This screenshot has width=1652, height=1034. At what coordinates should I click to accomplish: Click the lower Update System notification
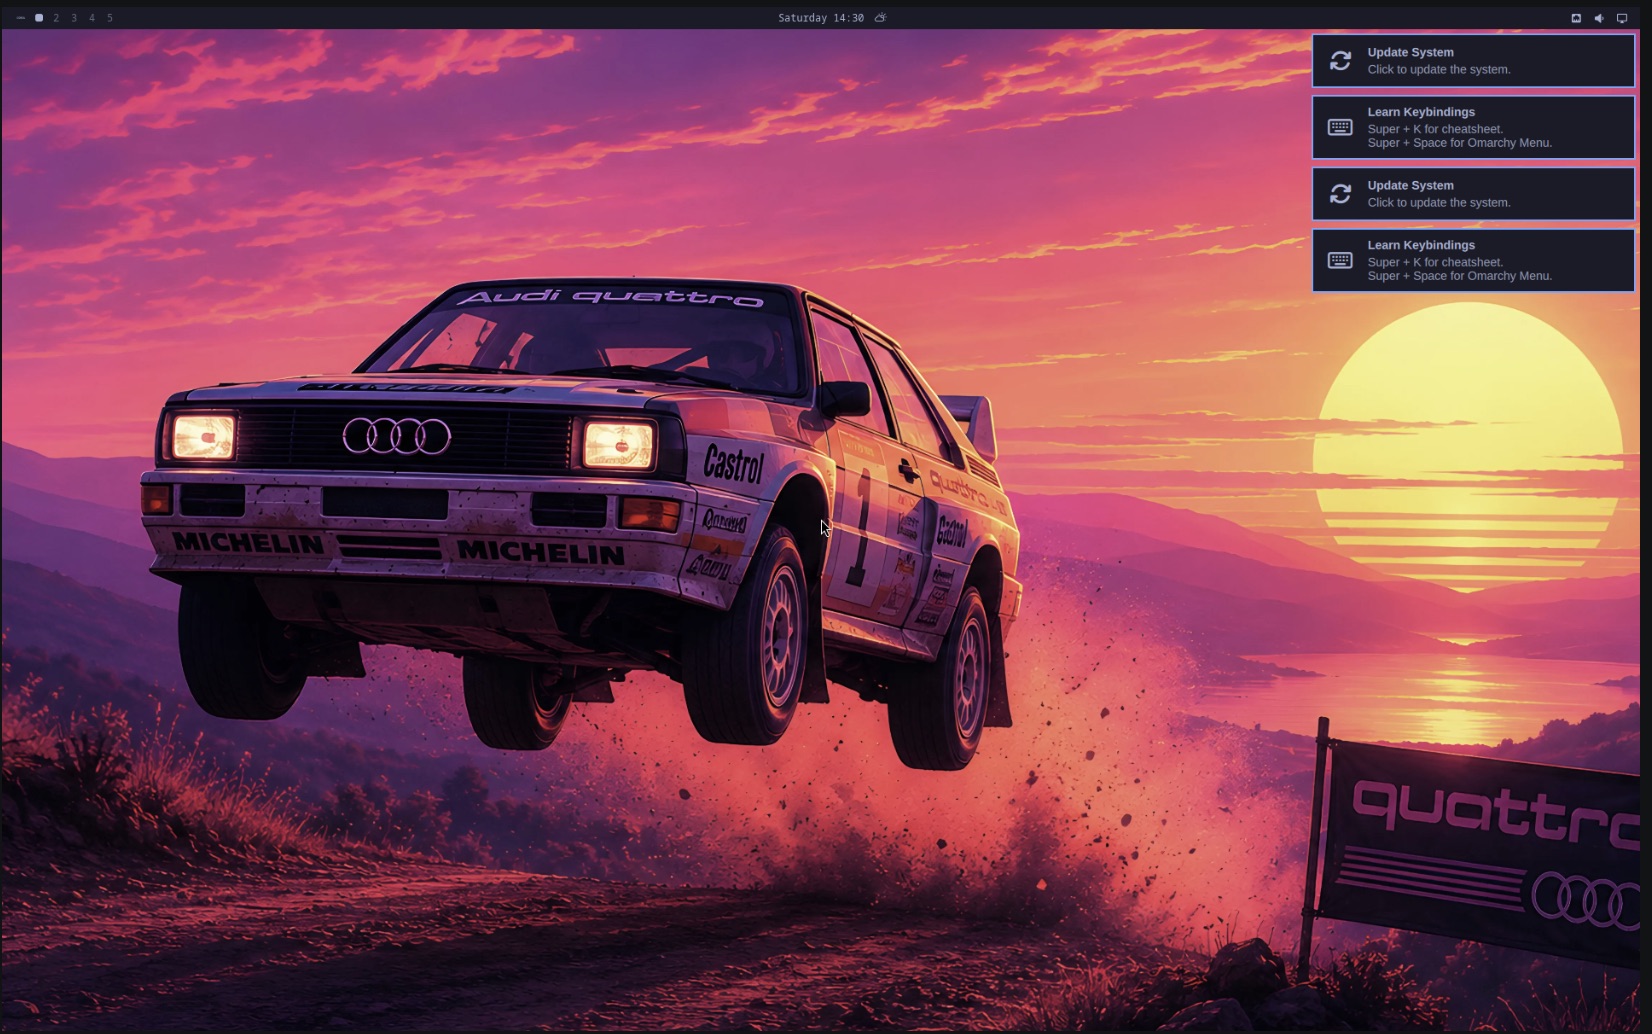(x=1473, y=193)
